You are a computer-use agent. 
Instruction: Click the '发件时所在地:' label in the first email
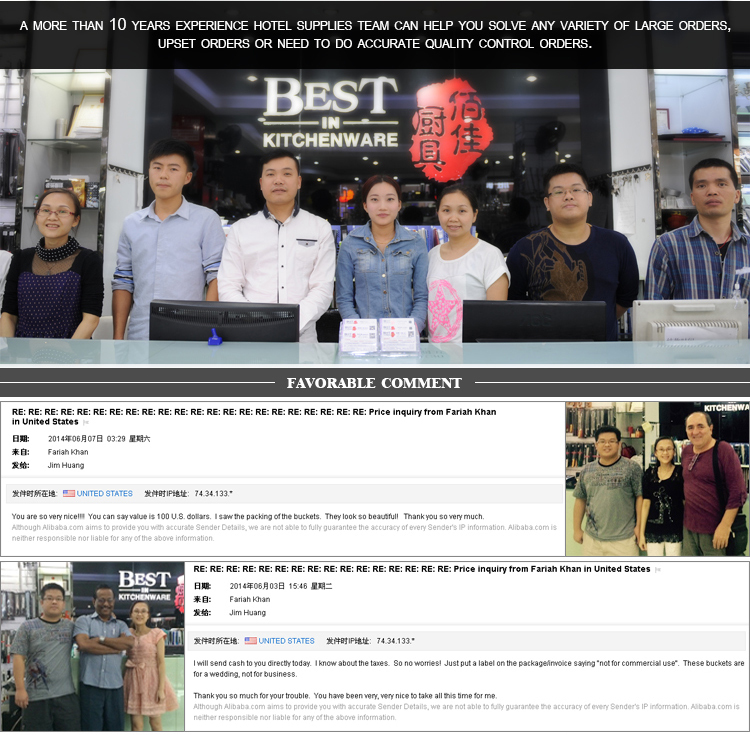(x=34, y=493)
